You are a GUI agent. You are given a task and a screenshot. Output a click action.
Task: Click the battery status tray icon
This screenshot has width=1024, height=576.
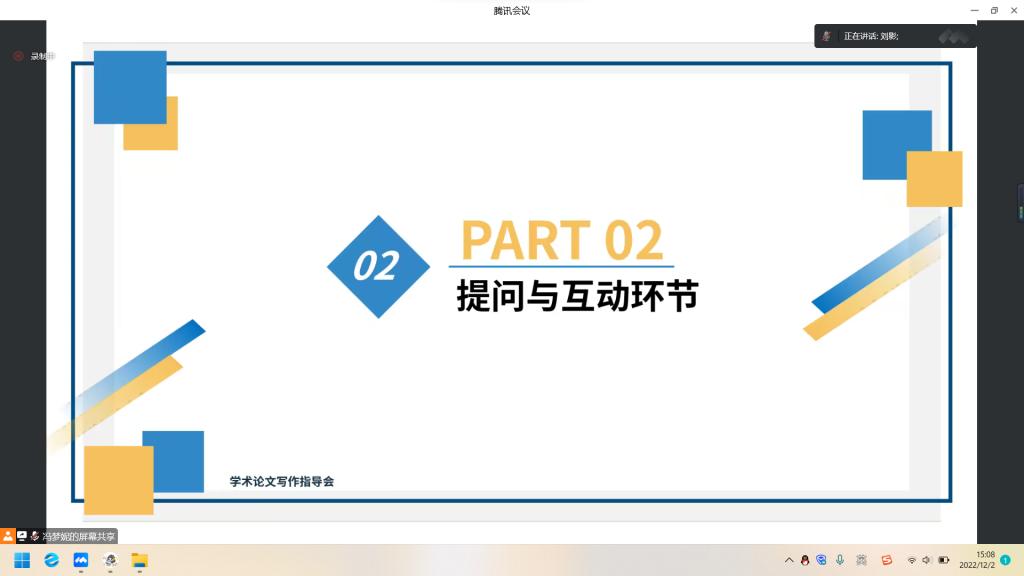pos(943,560)
